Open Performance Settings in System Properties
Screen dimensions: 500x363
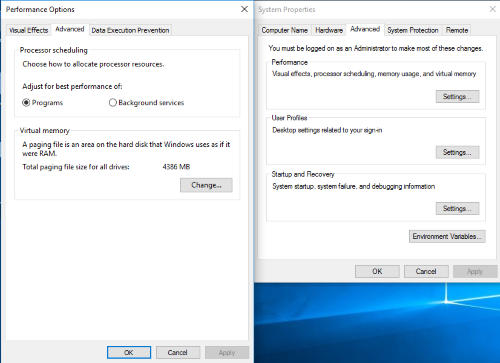[x=457, y=97]
